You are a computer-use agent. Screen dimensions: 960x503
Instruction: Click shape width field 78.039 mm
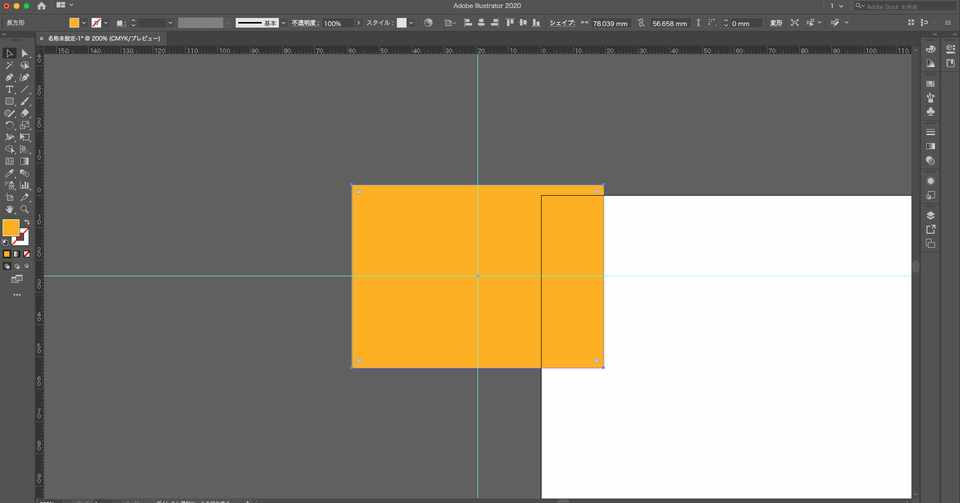pyautogui.click(x=610, y=23)
